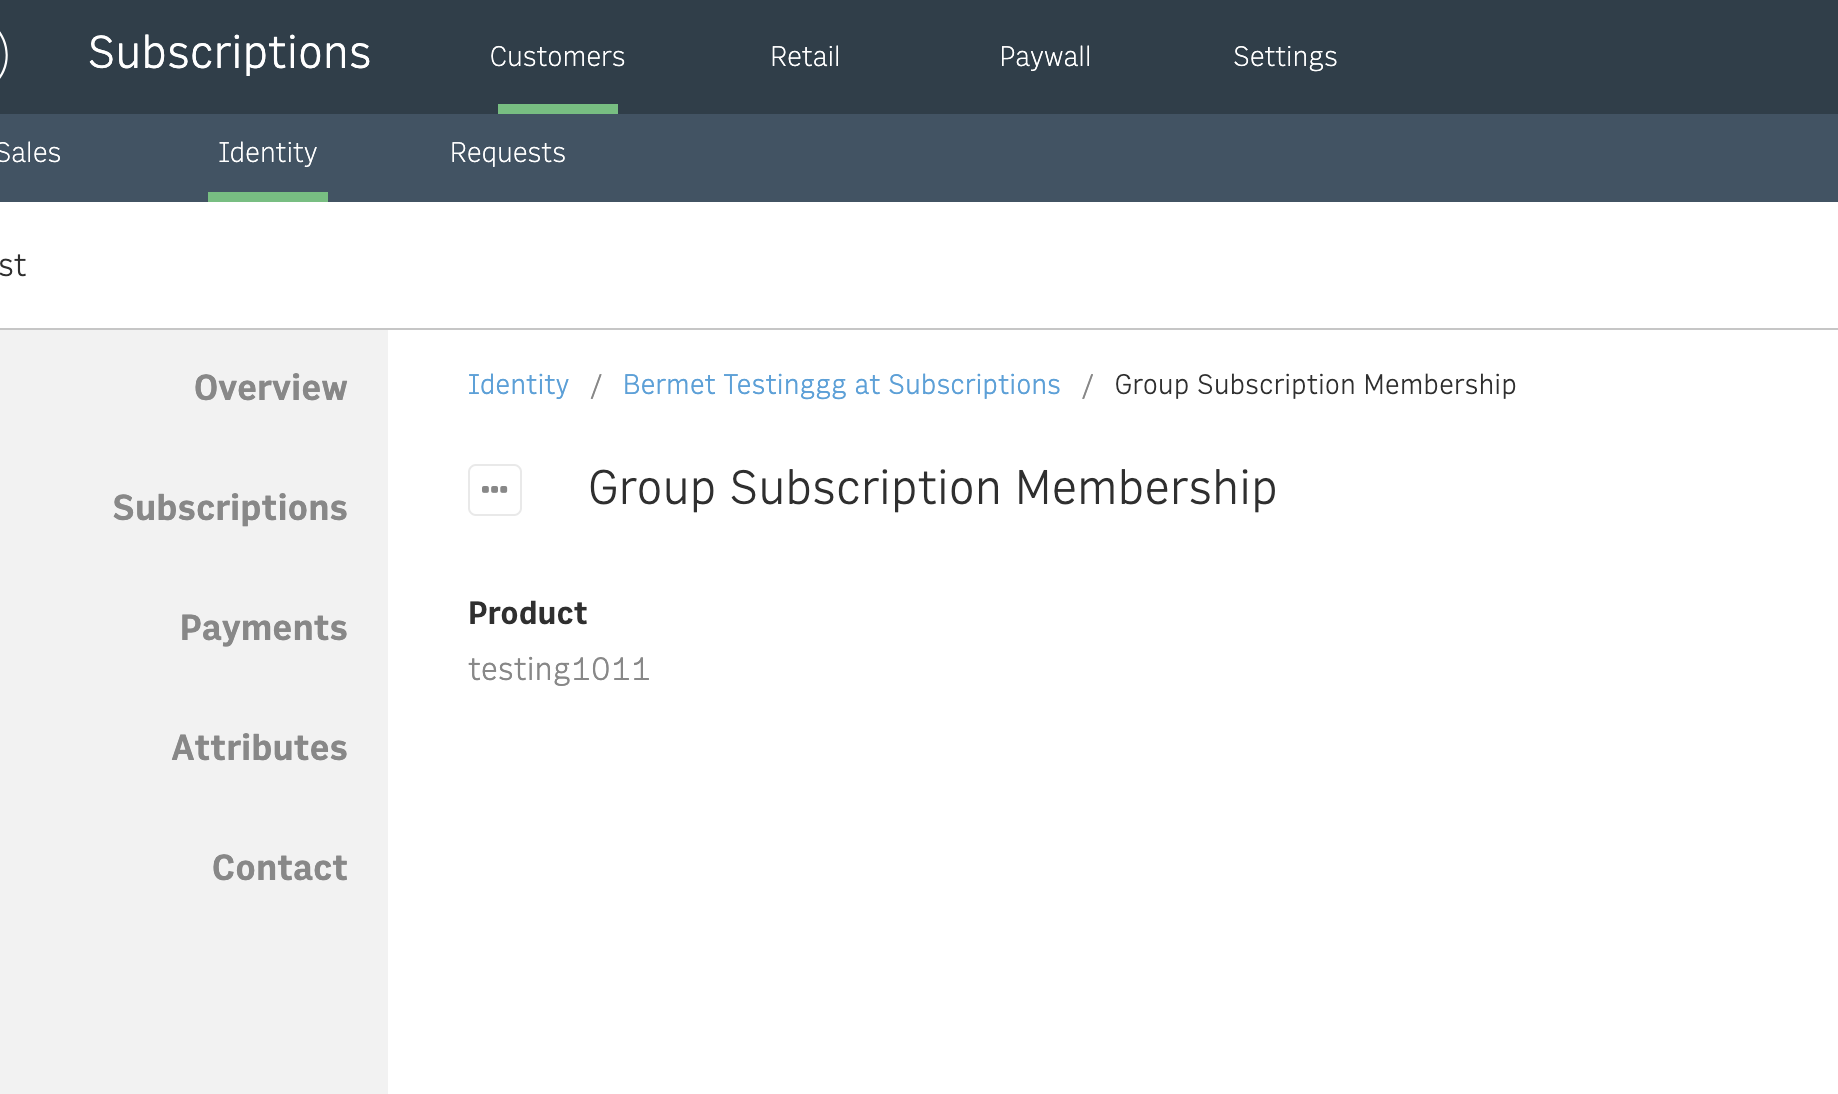1838x1094 pixels.
Task: Click the Group Subscription Membership breadcrumb
Action: (1315, 385)
